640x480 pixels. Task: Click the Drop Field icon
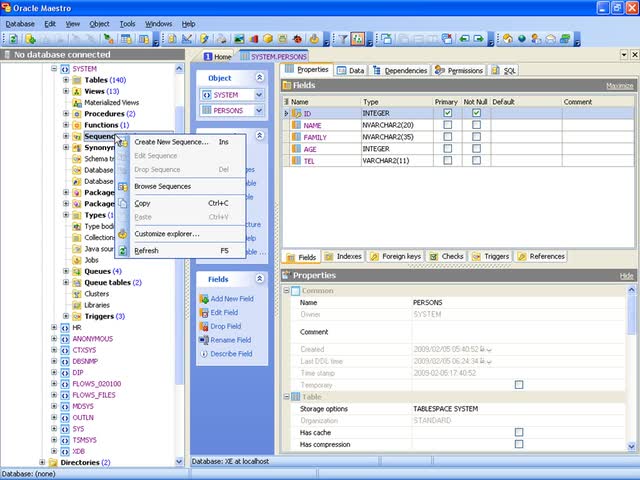204,326
